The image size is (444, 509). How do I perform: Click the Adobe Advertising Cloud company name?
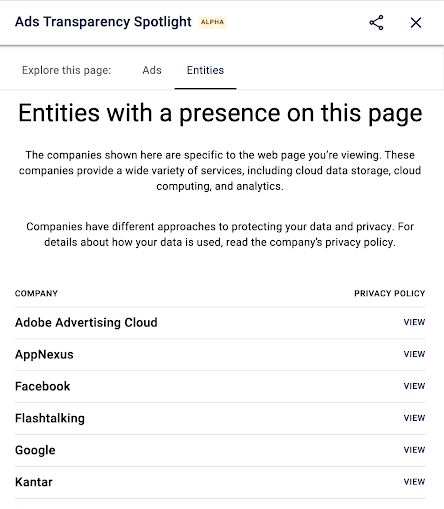tap(86, 322)
